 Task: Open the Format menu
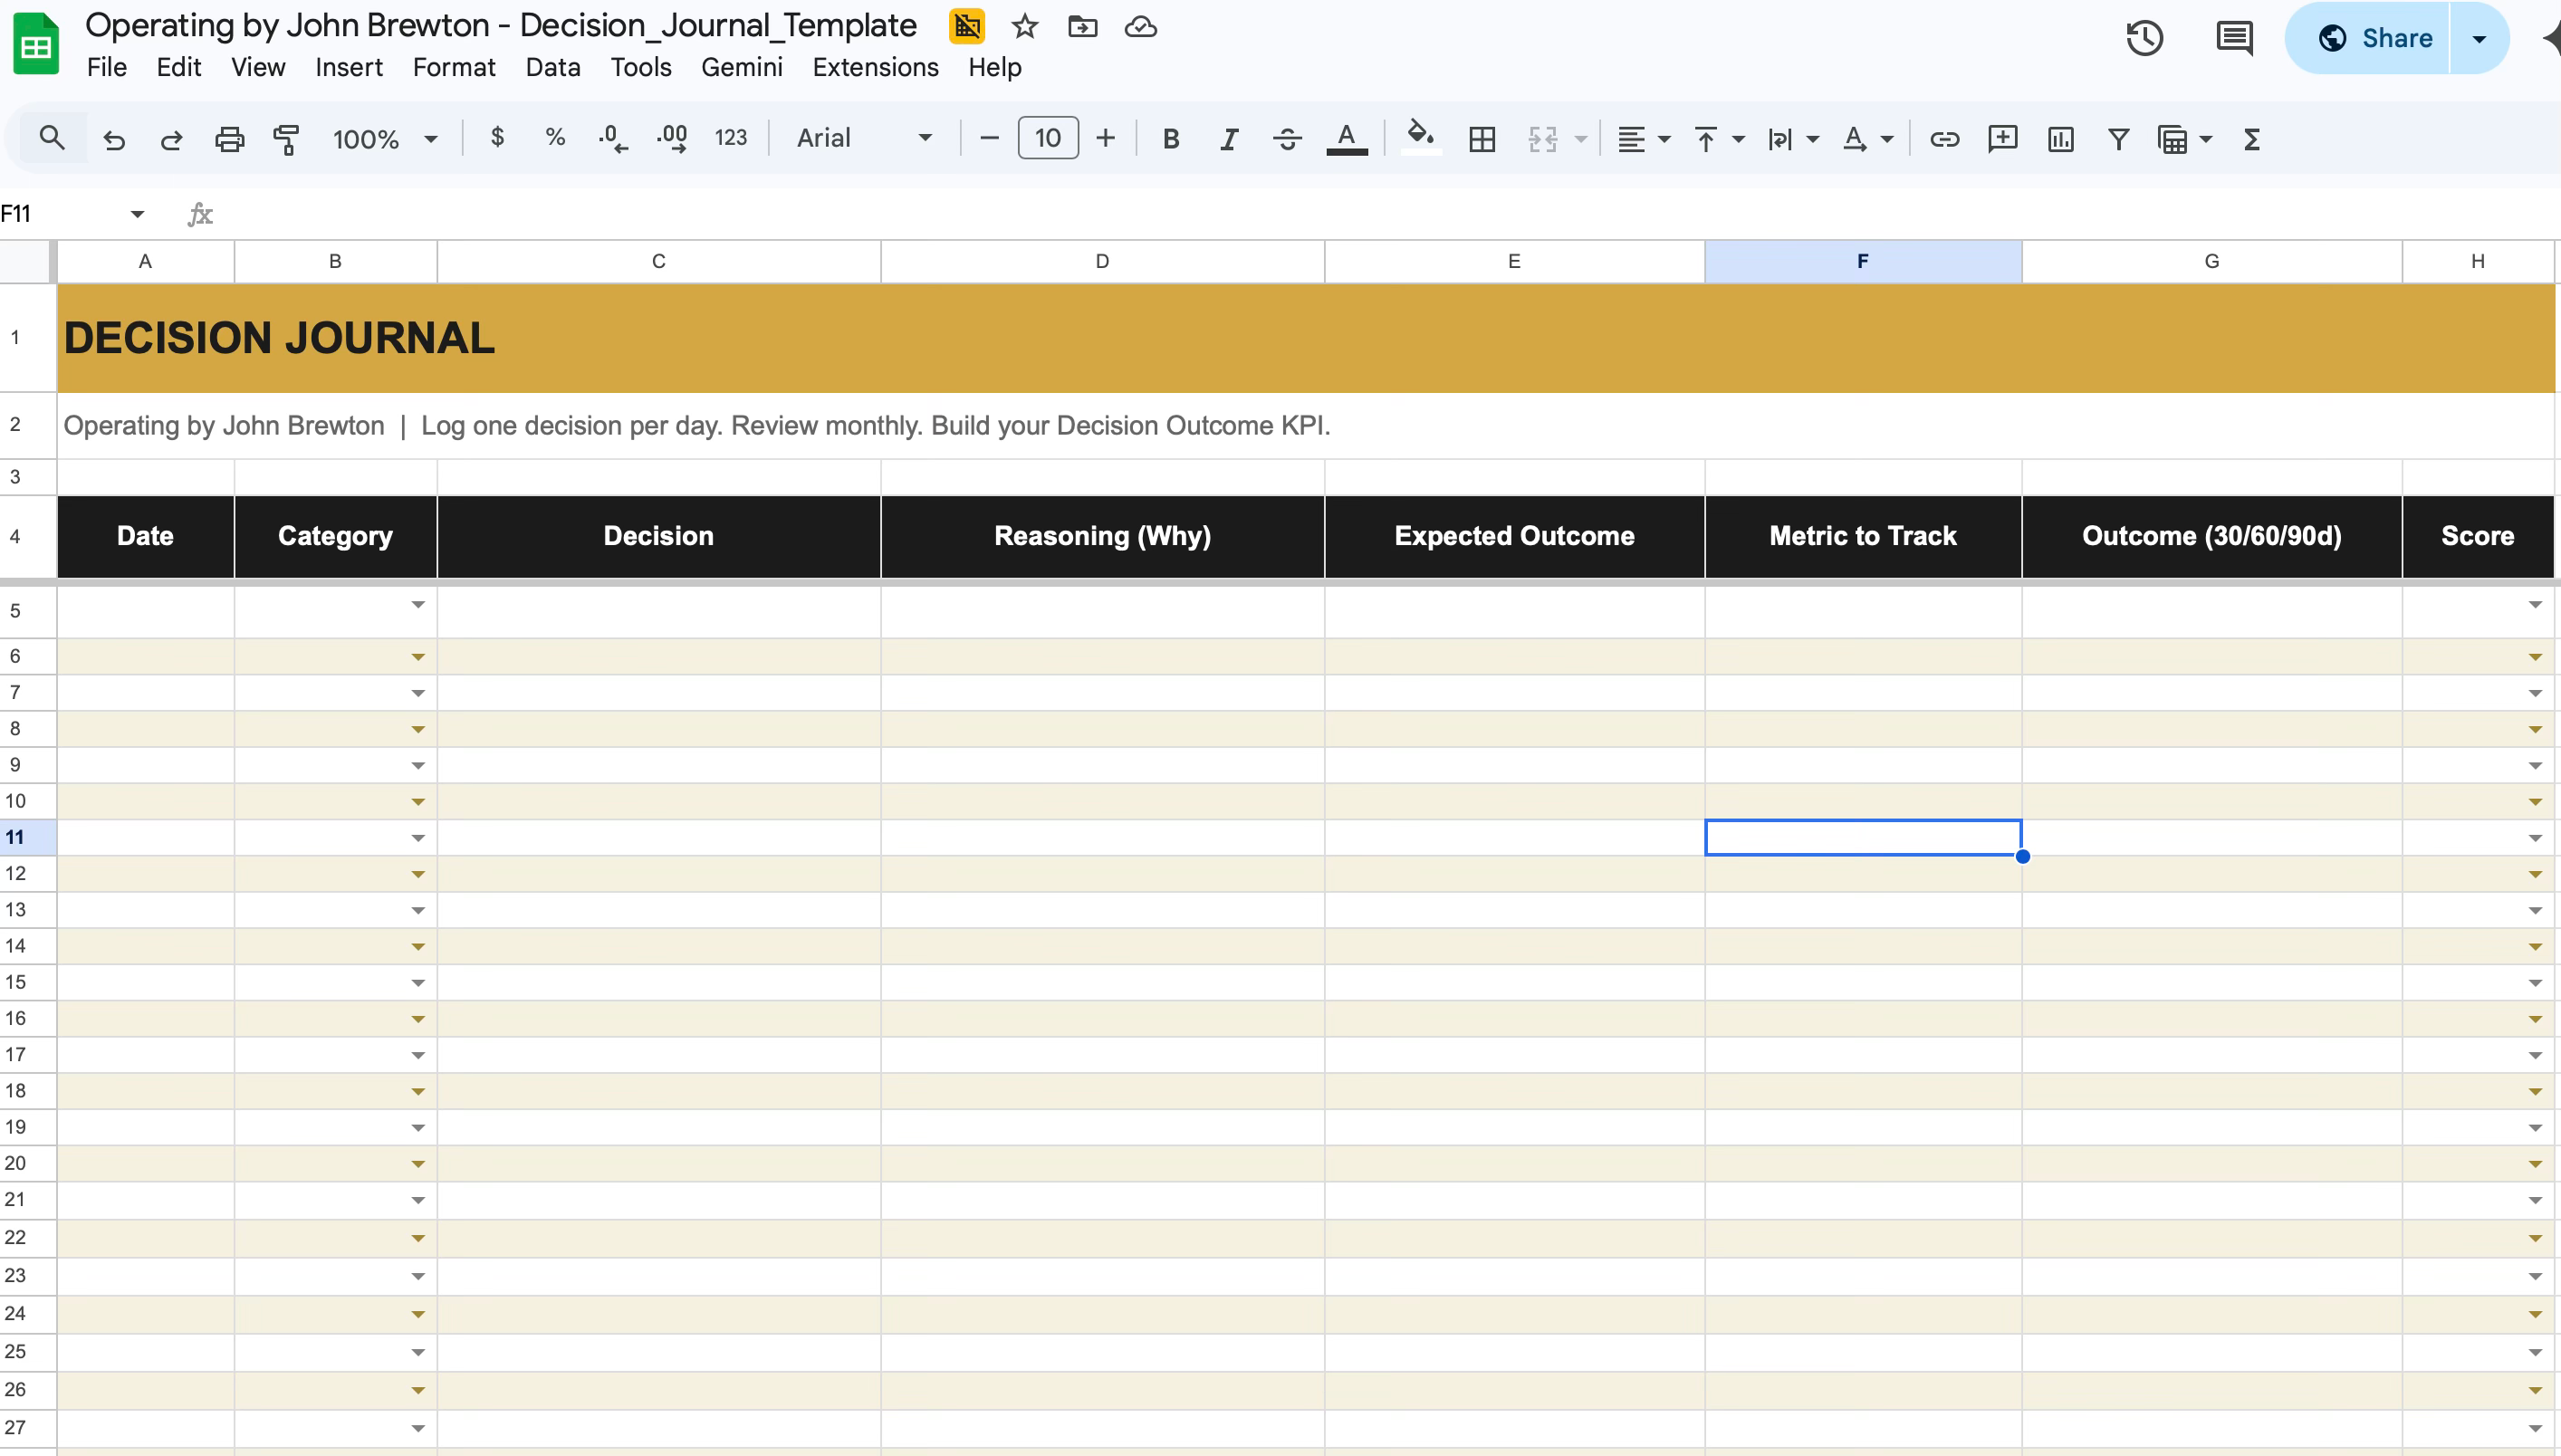[x=453, y=67]
